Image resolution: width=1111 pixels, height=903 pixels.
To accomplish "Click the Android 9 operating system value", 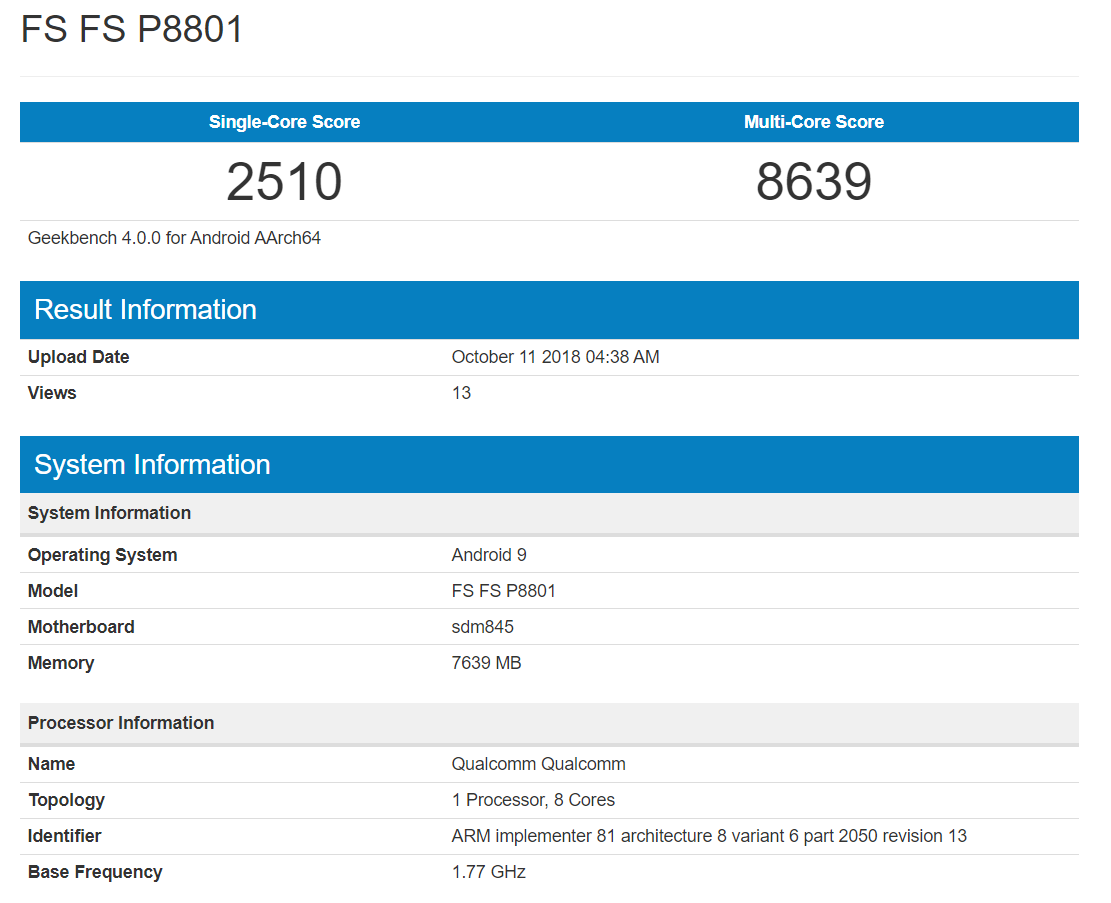I will click(x=489, y=555).
